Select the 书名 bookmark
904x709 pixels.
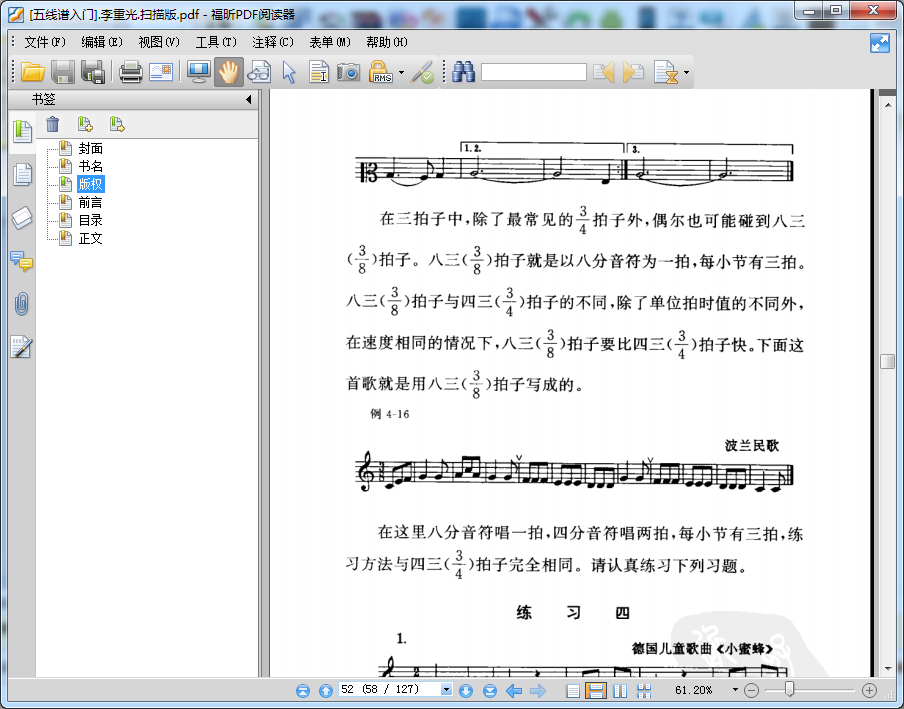[x=91, y=167]
